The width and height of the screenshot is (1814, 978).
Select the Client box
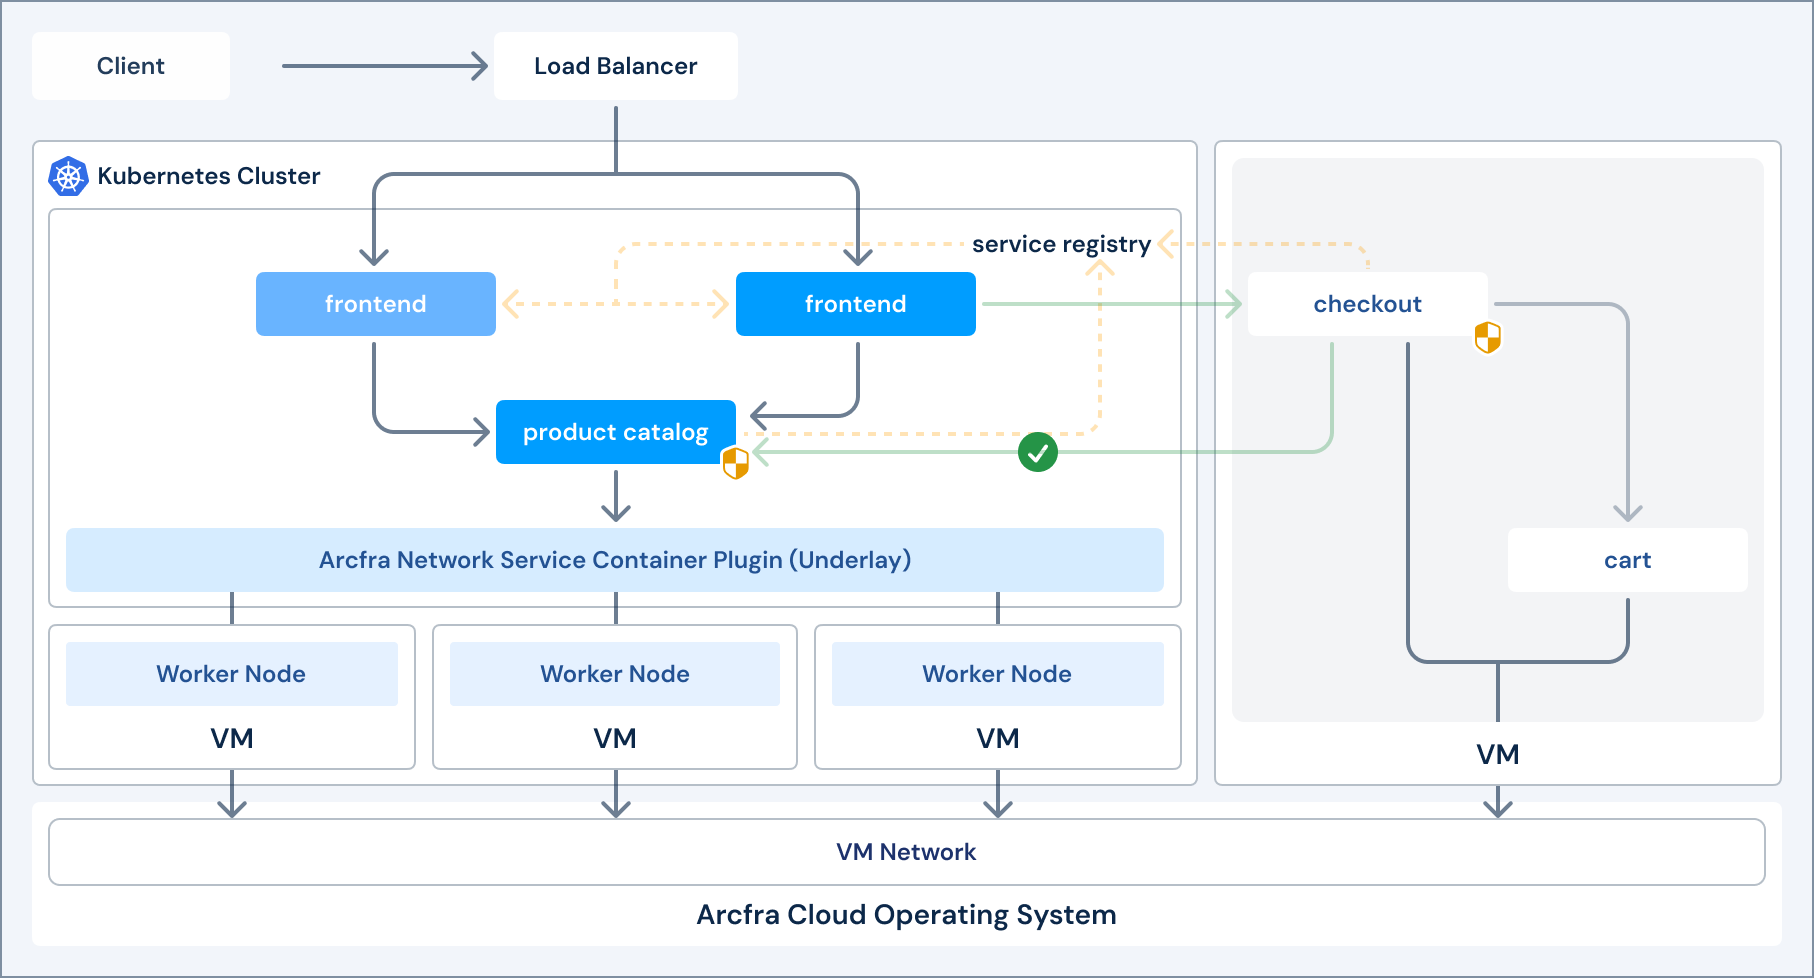131,66
